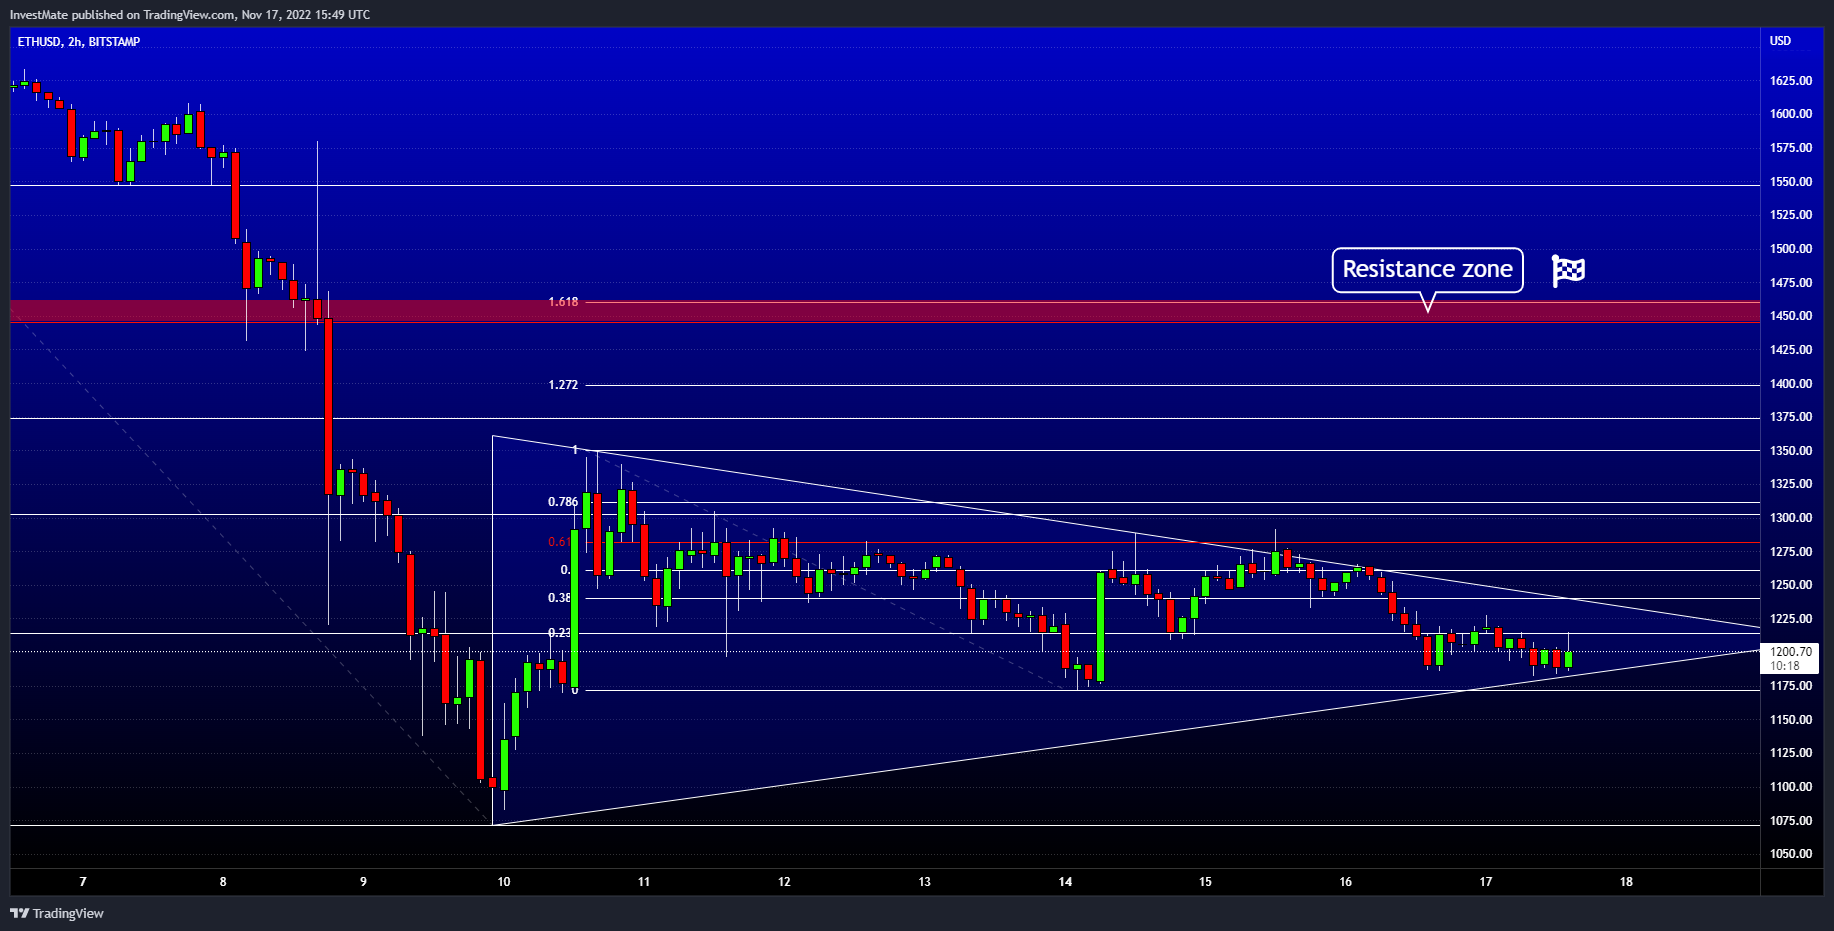Click date 17 on the time axis
Viewport: 1834px width, 931px height.
point(1486,882)
